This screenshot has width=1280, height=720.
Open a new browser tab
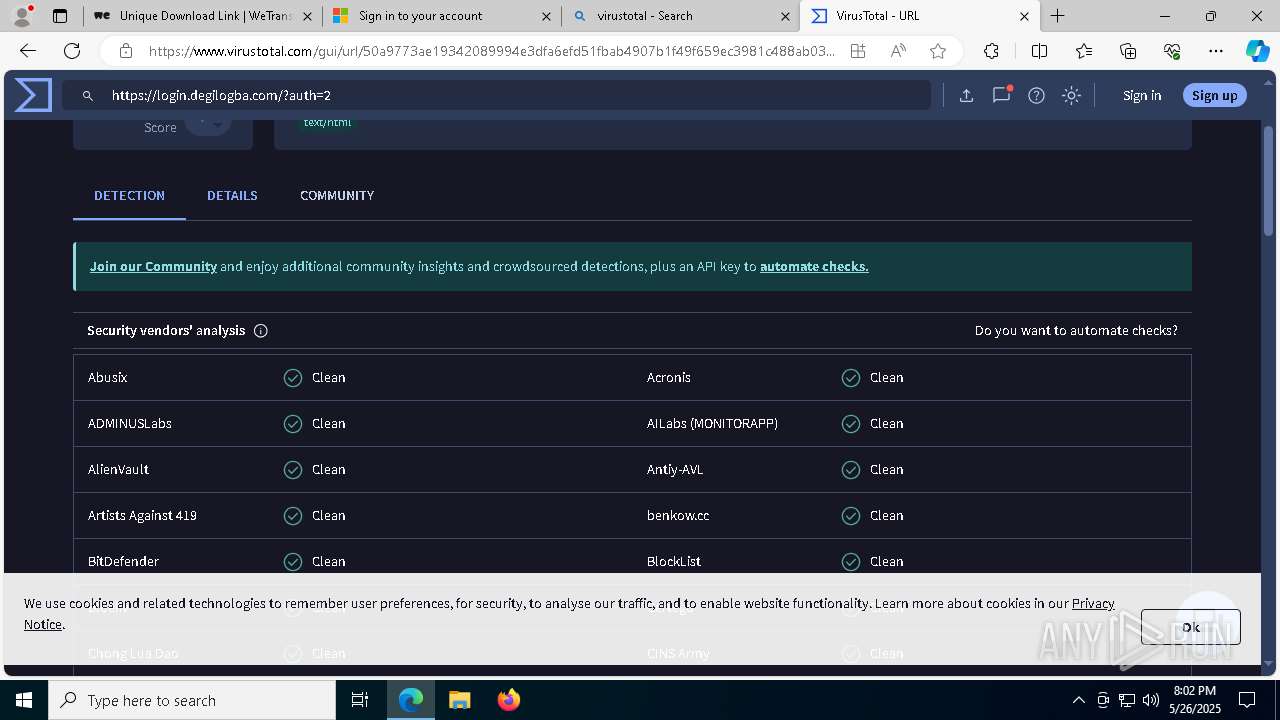(x=1058, y=16)
